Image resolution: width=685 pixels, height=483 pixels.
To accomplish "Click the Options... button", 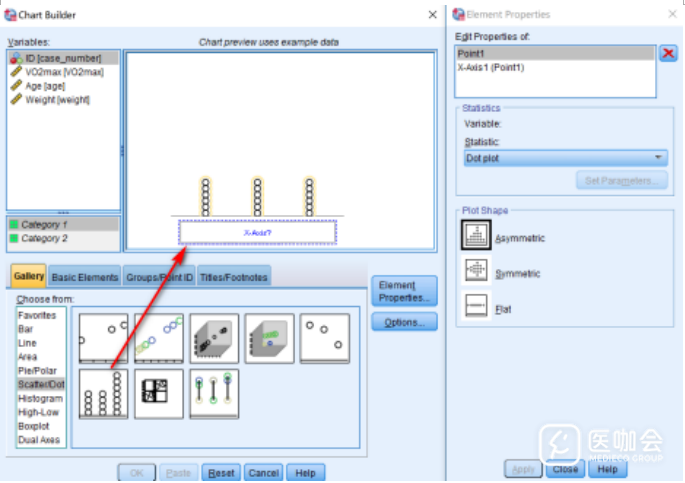I will point(404,322).
